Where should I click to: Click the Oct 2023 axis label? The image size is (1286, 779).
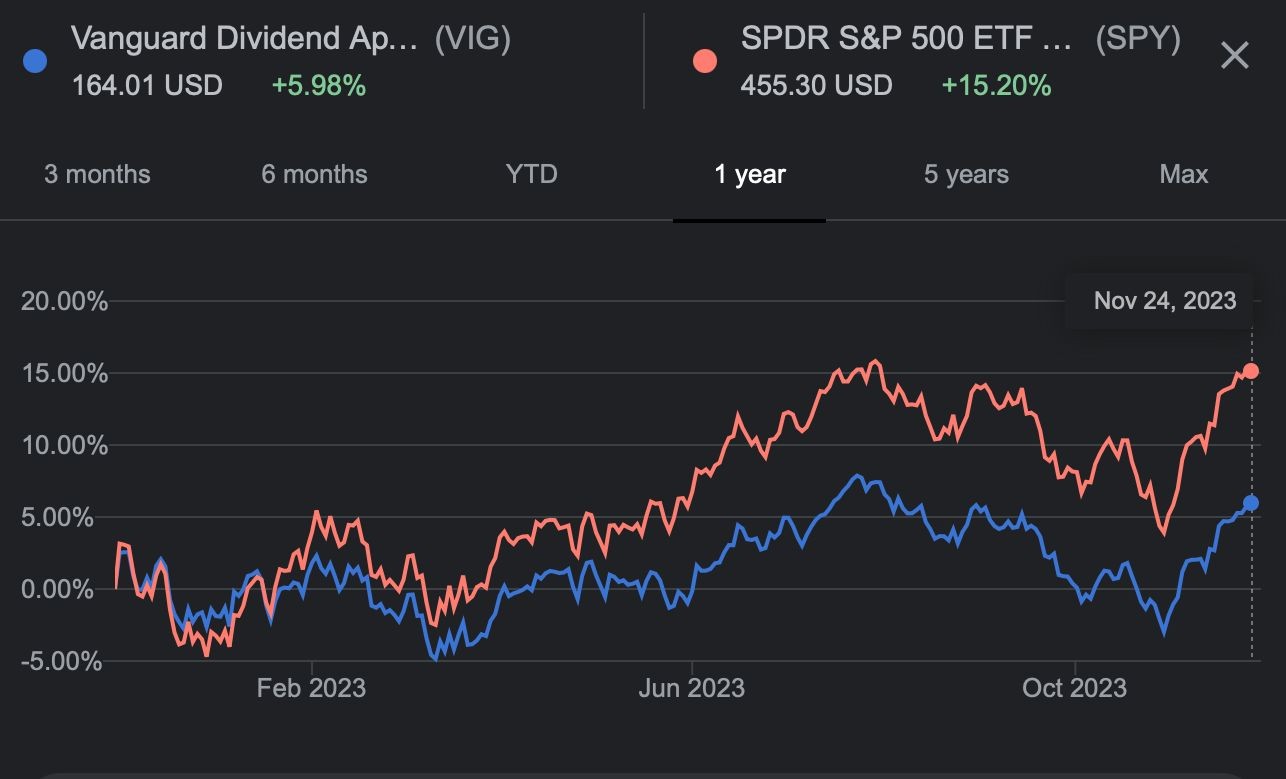1074,688
